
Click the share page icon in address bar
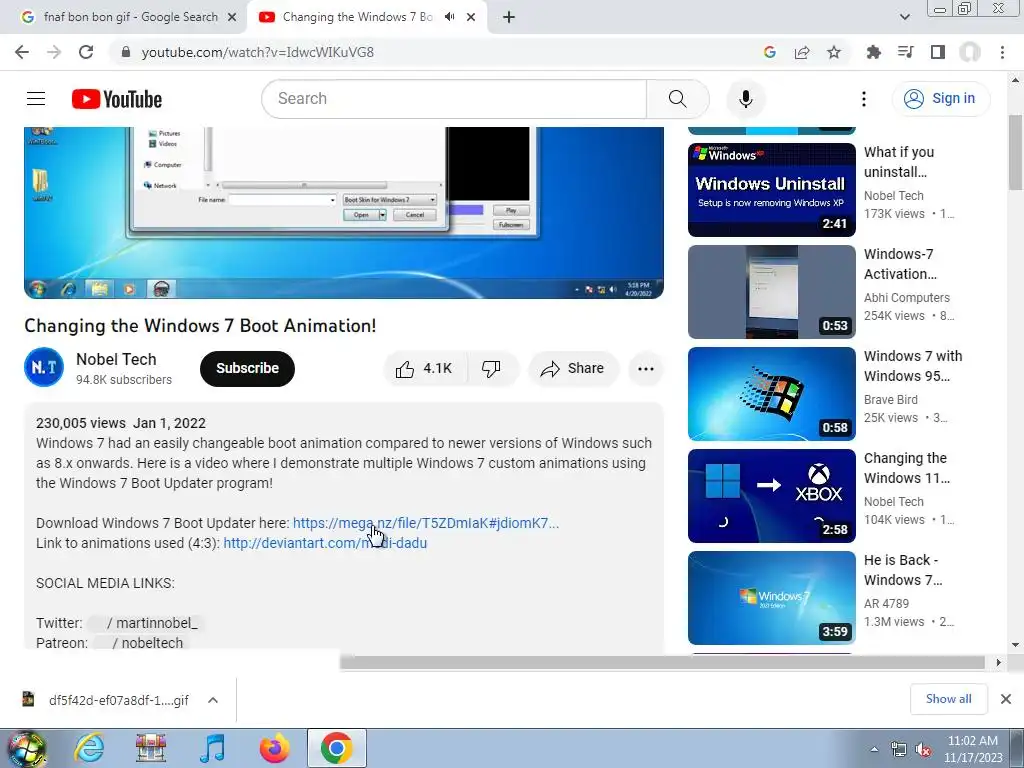(802, 52)
